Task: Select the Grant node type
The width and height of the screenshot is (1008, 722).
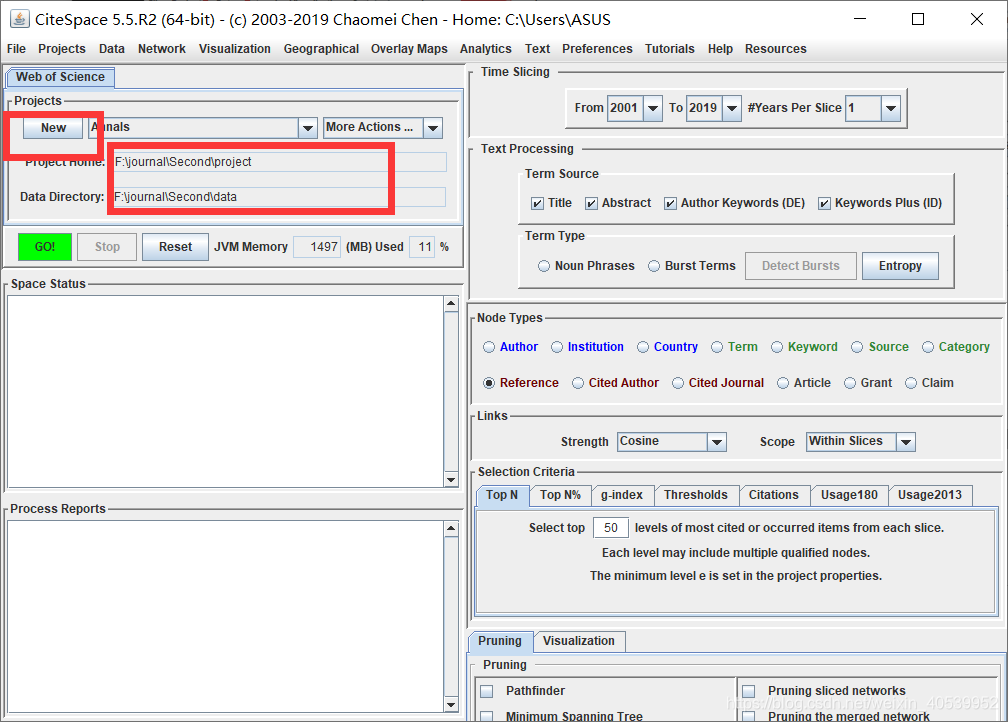Action: click(x=850, y=383)
